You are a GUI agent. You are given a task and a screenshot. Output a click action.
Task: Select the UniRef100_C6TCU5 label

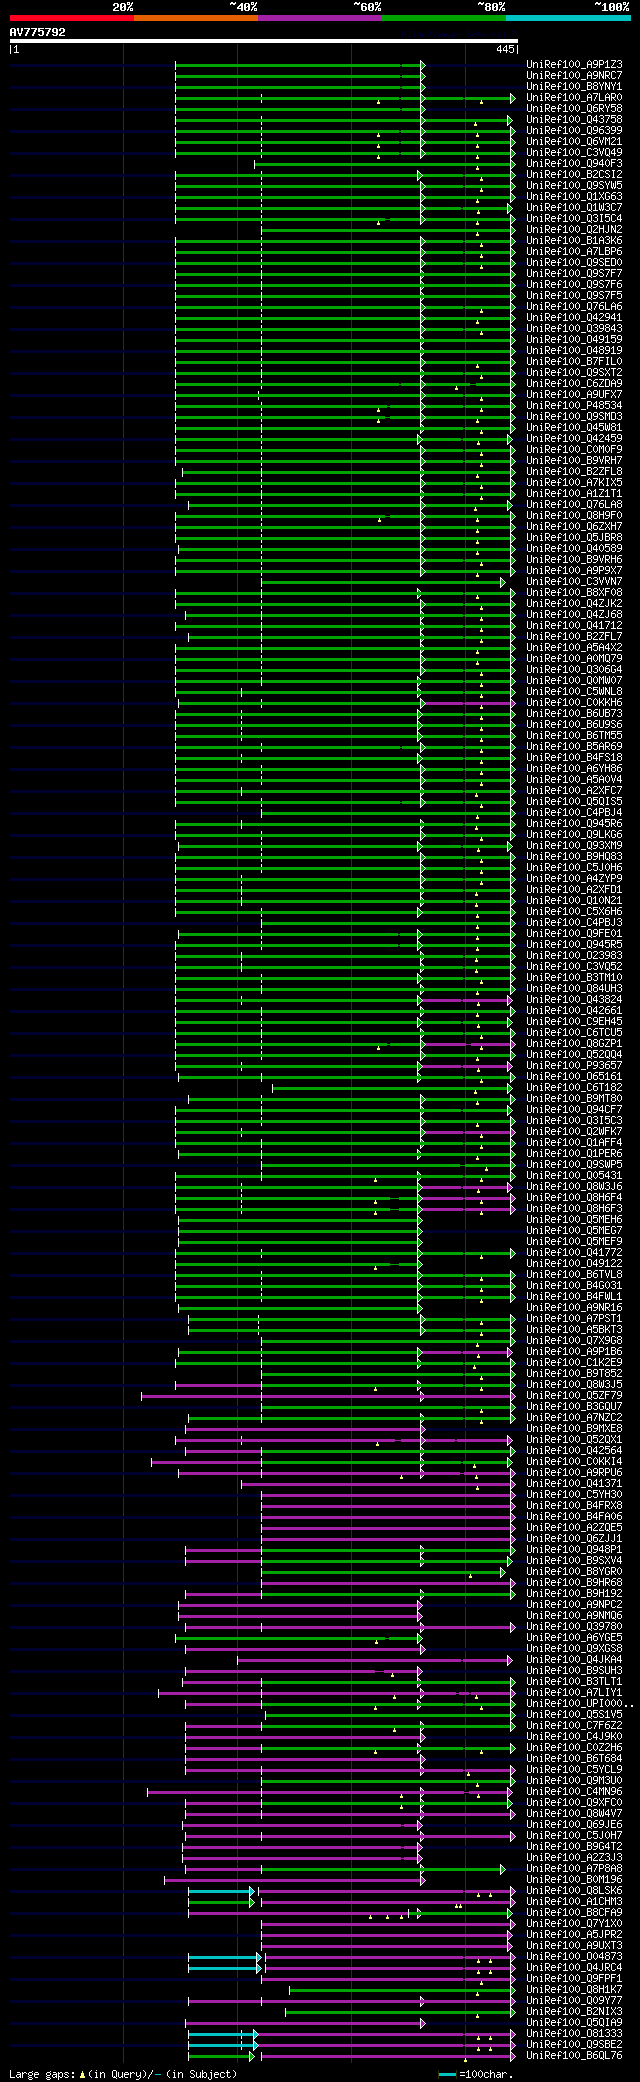pos(574,1032)
